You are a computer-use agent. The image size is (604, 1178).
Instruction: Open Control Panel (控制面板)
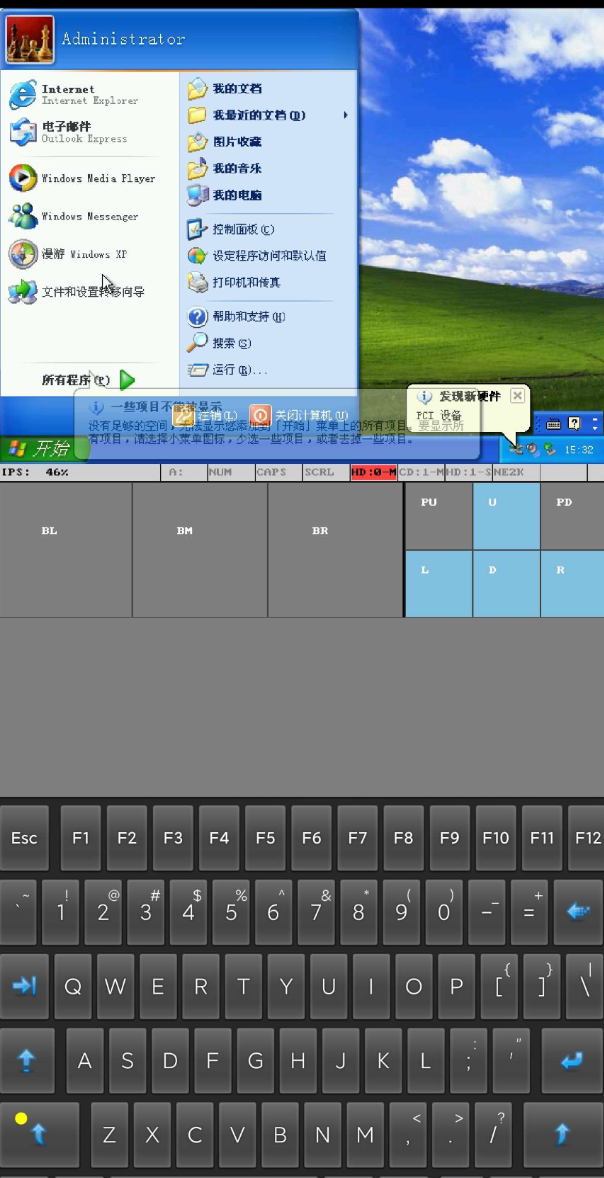[242, 229]
